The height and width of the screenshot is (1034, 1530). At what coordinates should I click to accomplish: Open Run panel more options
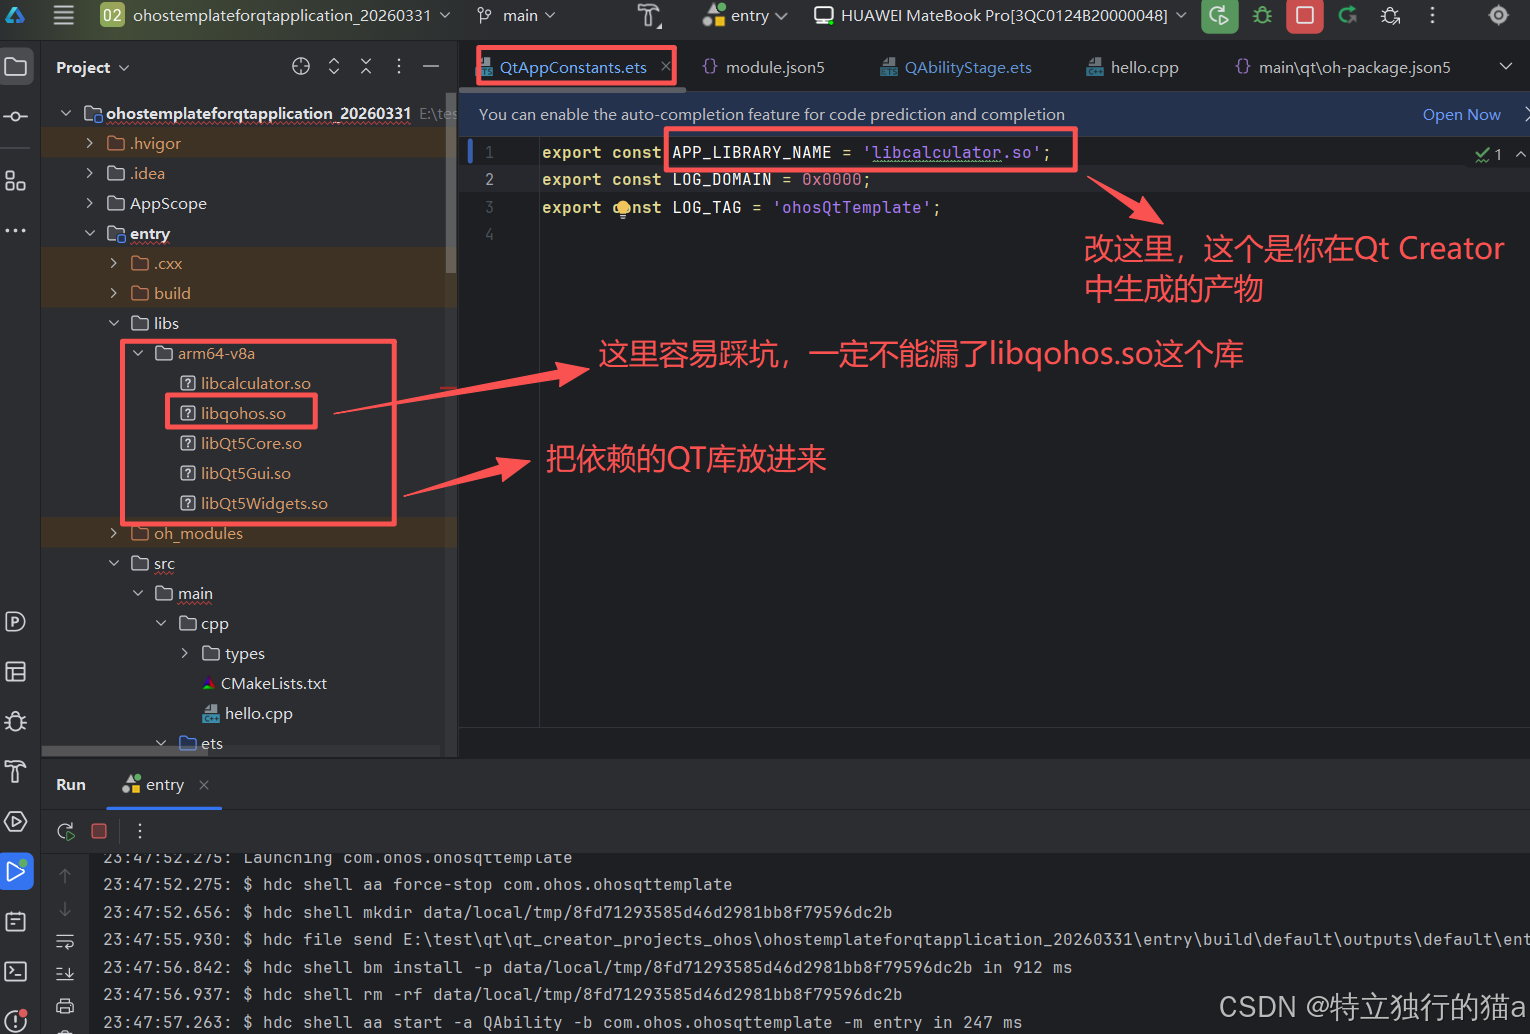(140, 831)
